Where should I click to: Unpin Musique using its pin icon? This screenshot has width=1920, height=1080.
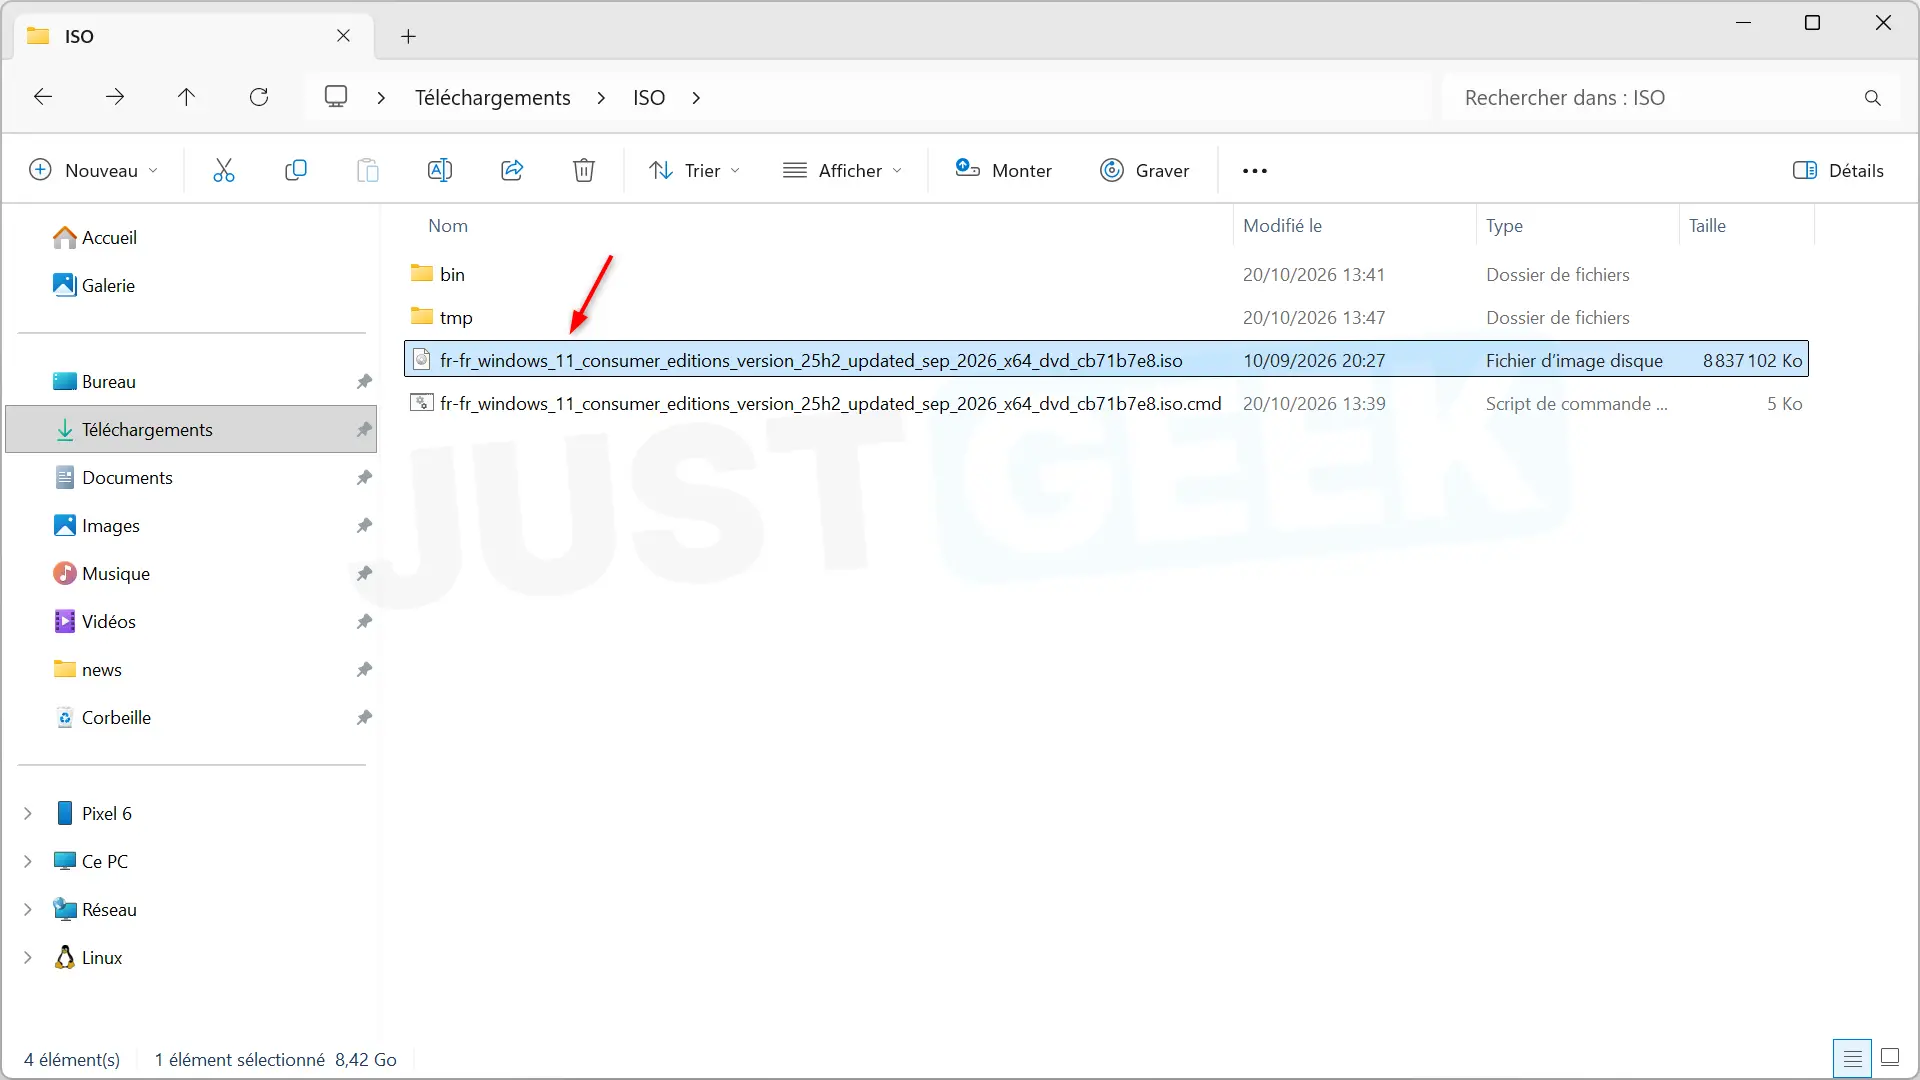(364, 574)
